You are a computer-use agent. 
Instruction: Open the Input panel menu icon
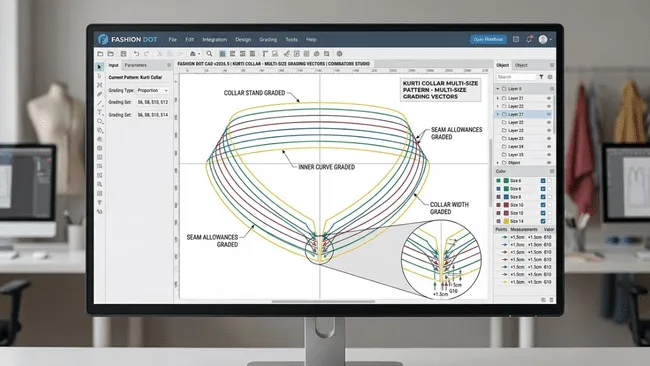point(169,65)
